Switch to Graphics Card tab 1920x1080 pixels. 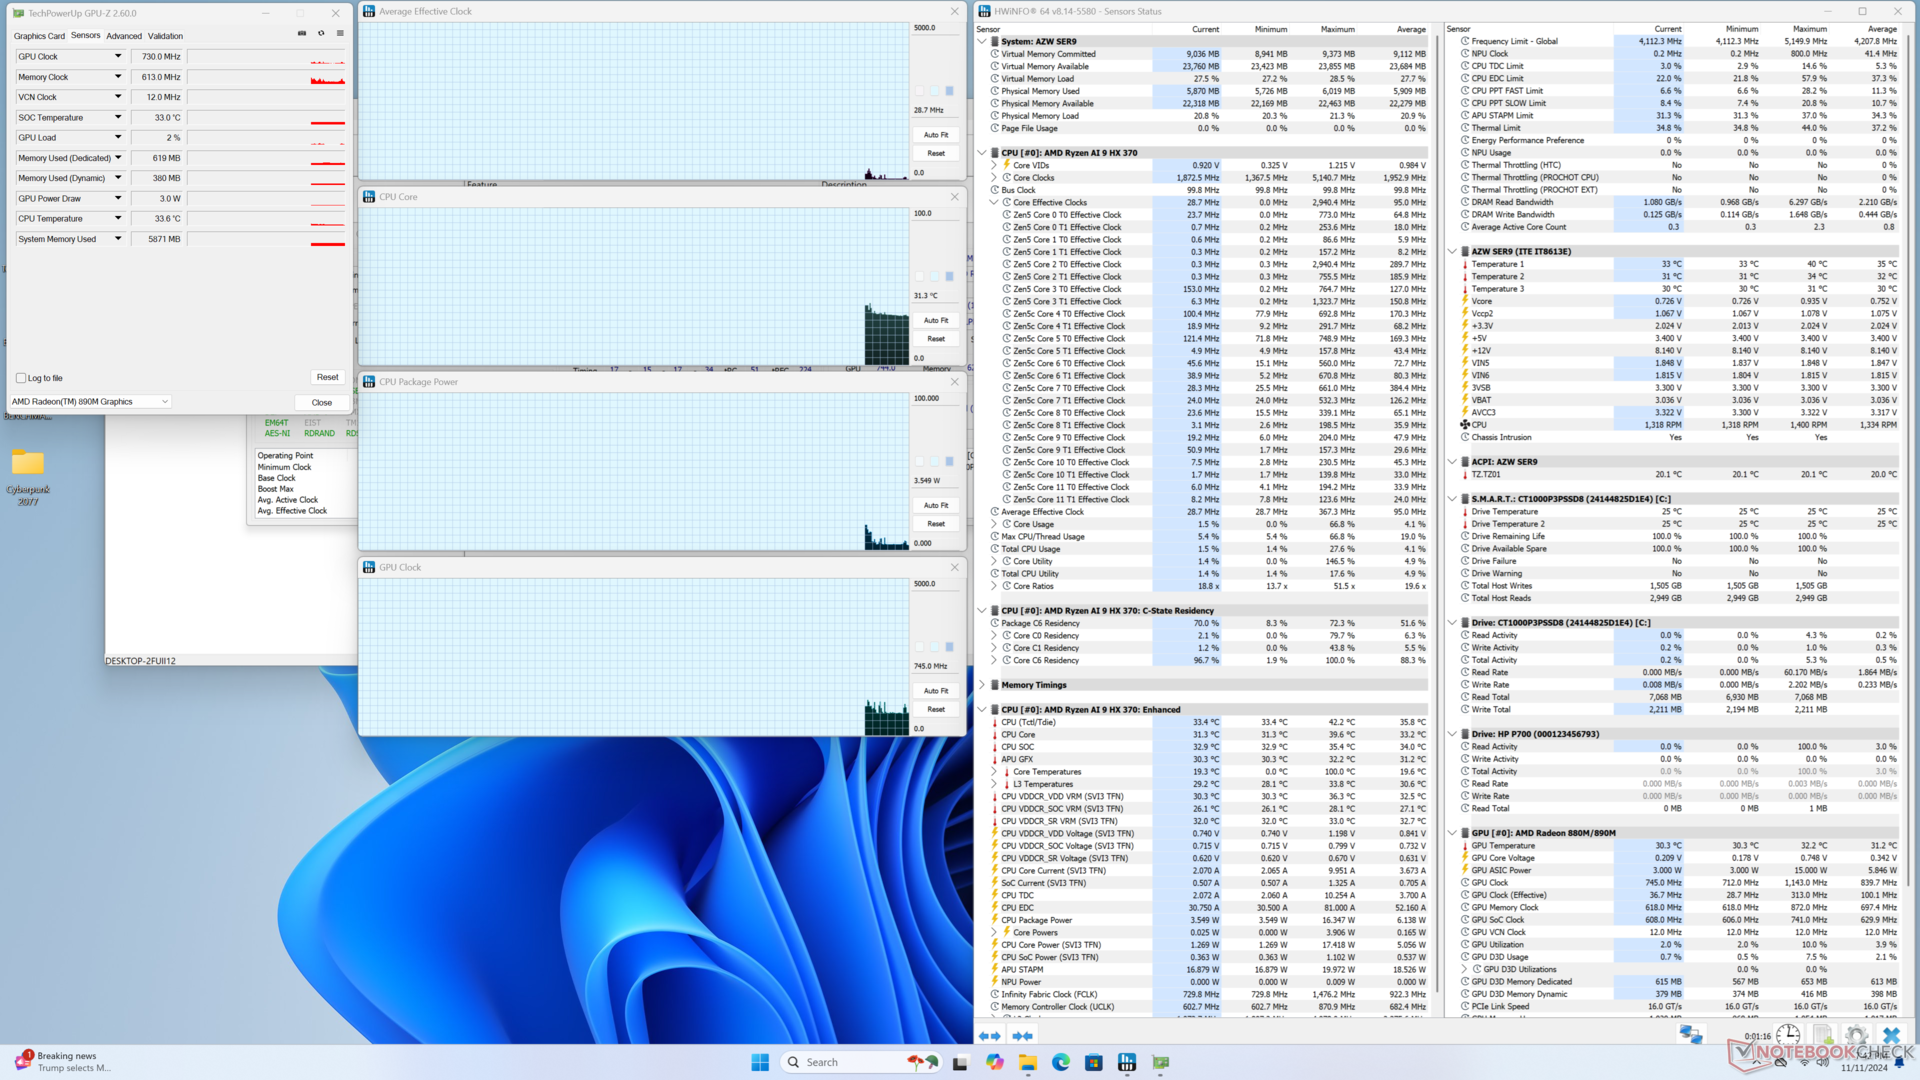click(x=39, y=36)
